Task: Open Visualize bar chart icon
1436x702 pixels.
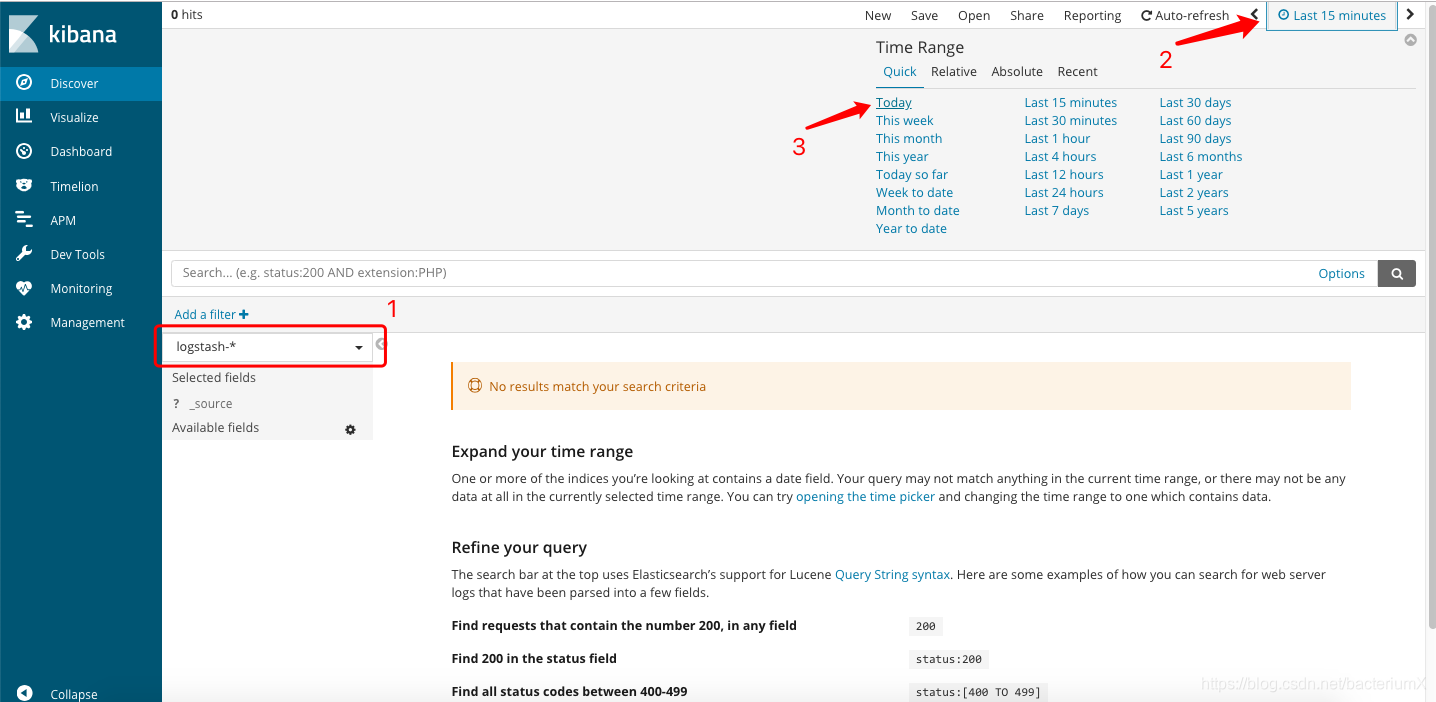Action: click(24, 117)
